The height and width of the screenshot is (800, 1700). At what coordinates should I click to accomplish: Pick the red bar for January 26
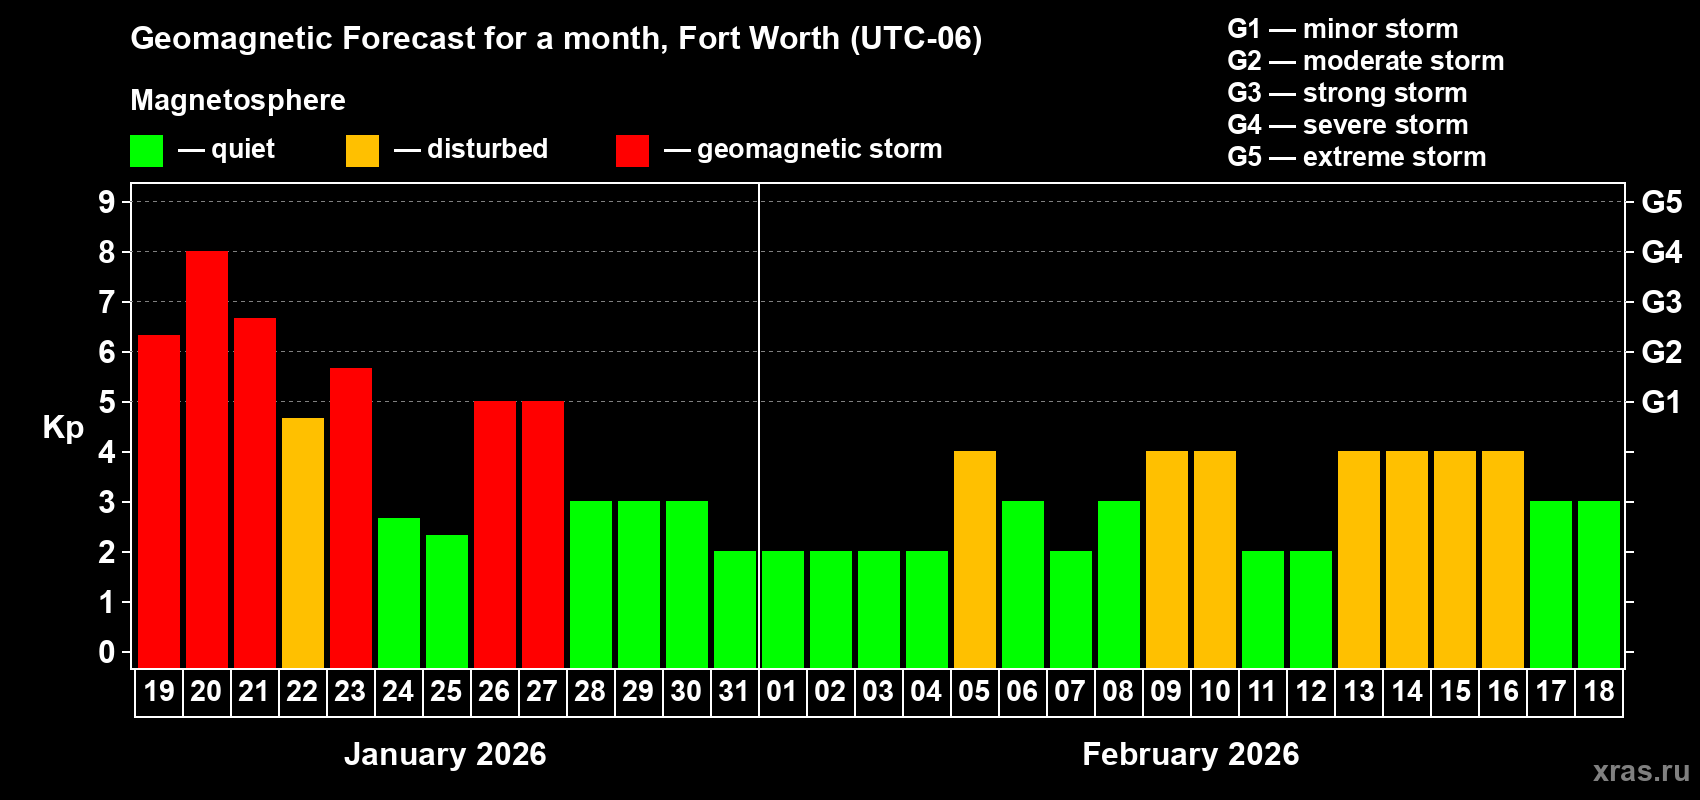tap(495, 534)
